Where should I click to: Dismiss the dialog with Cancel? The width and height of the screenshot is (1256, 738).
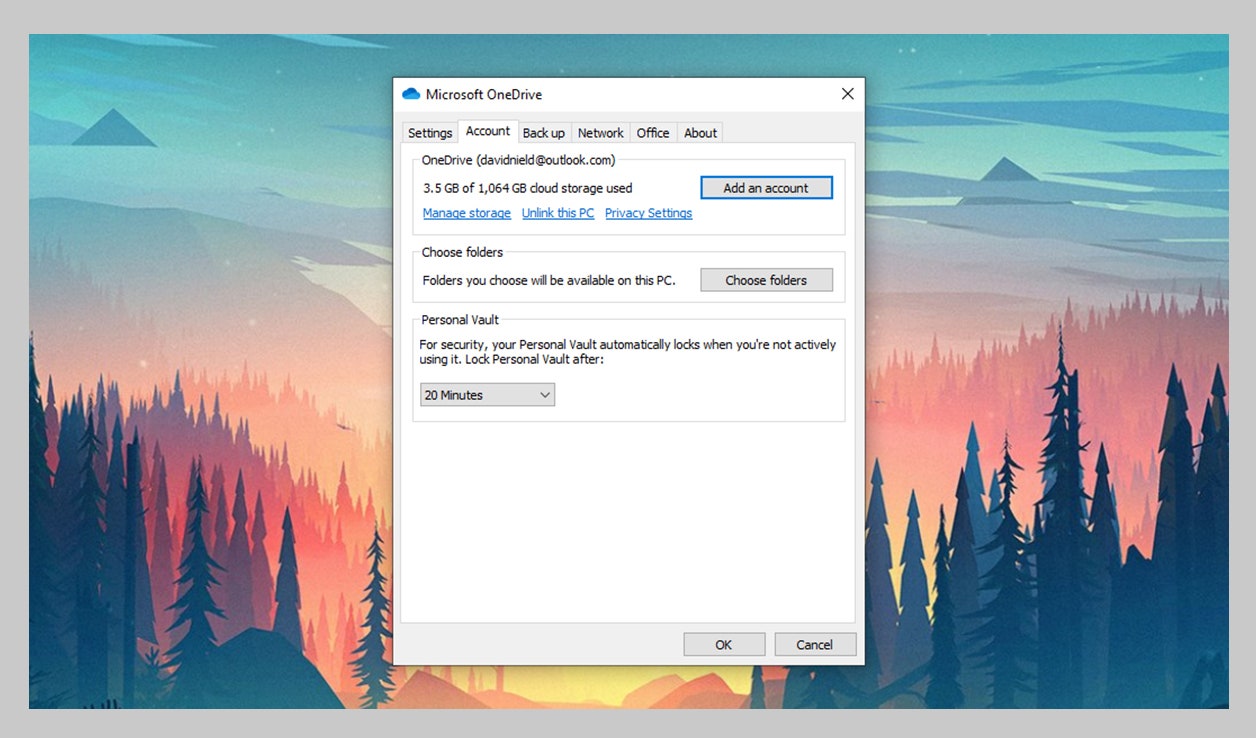pyautogui.click(x=815, y=645)
